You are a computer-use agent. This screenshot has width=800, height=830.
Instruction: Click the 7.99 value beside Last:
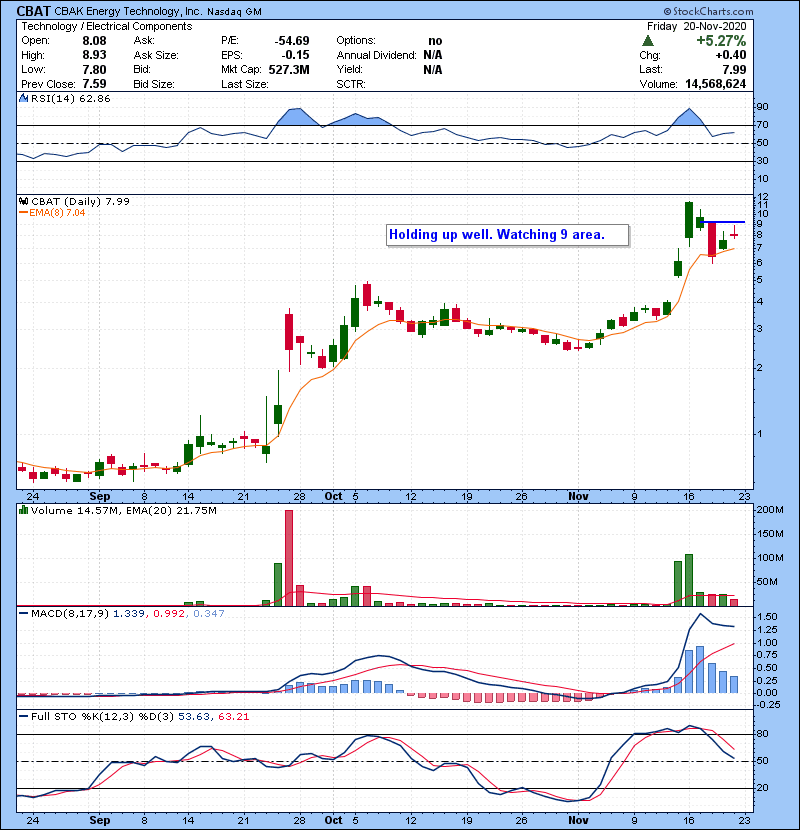734,69
